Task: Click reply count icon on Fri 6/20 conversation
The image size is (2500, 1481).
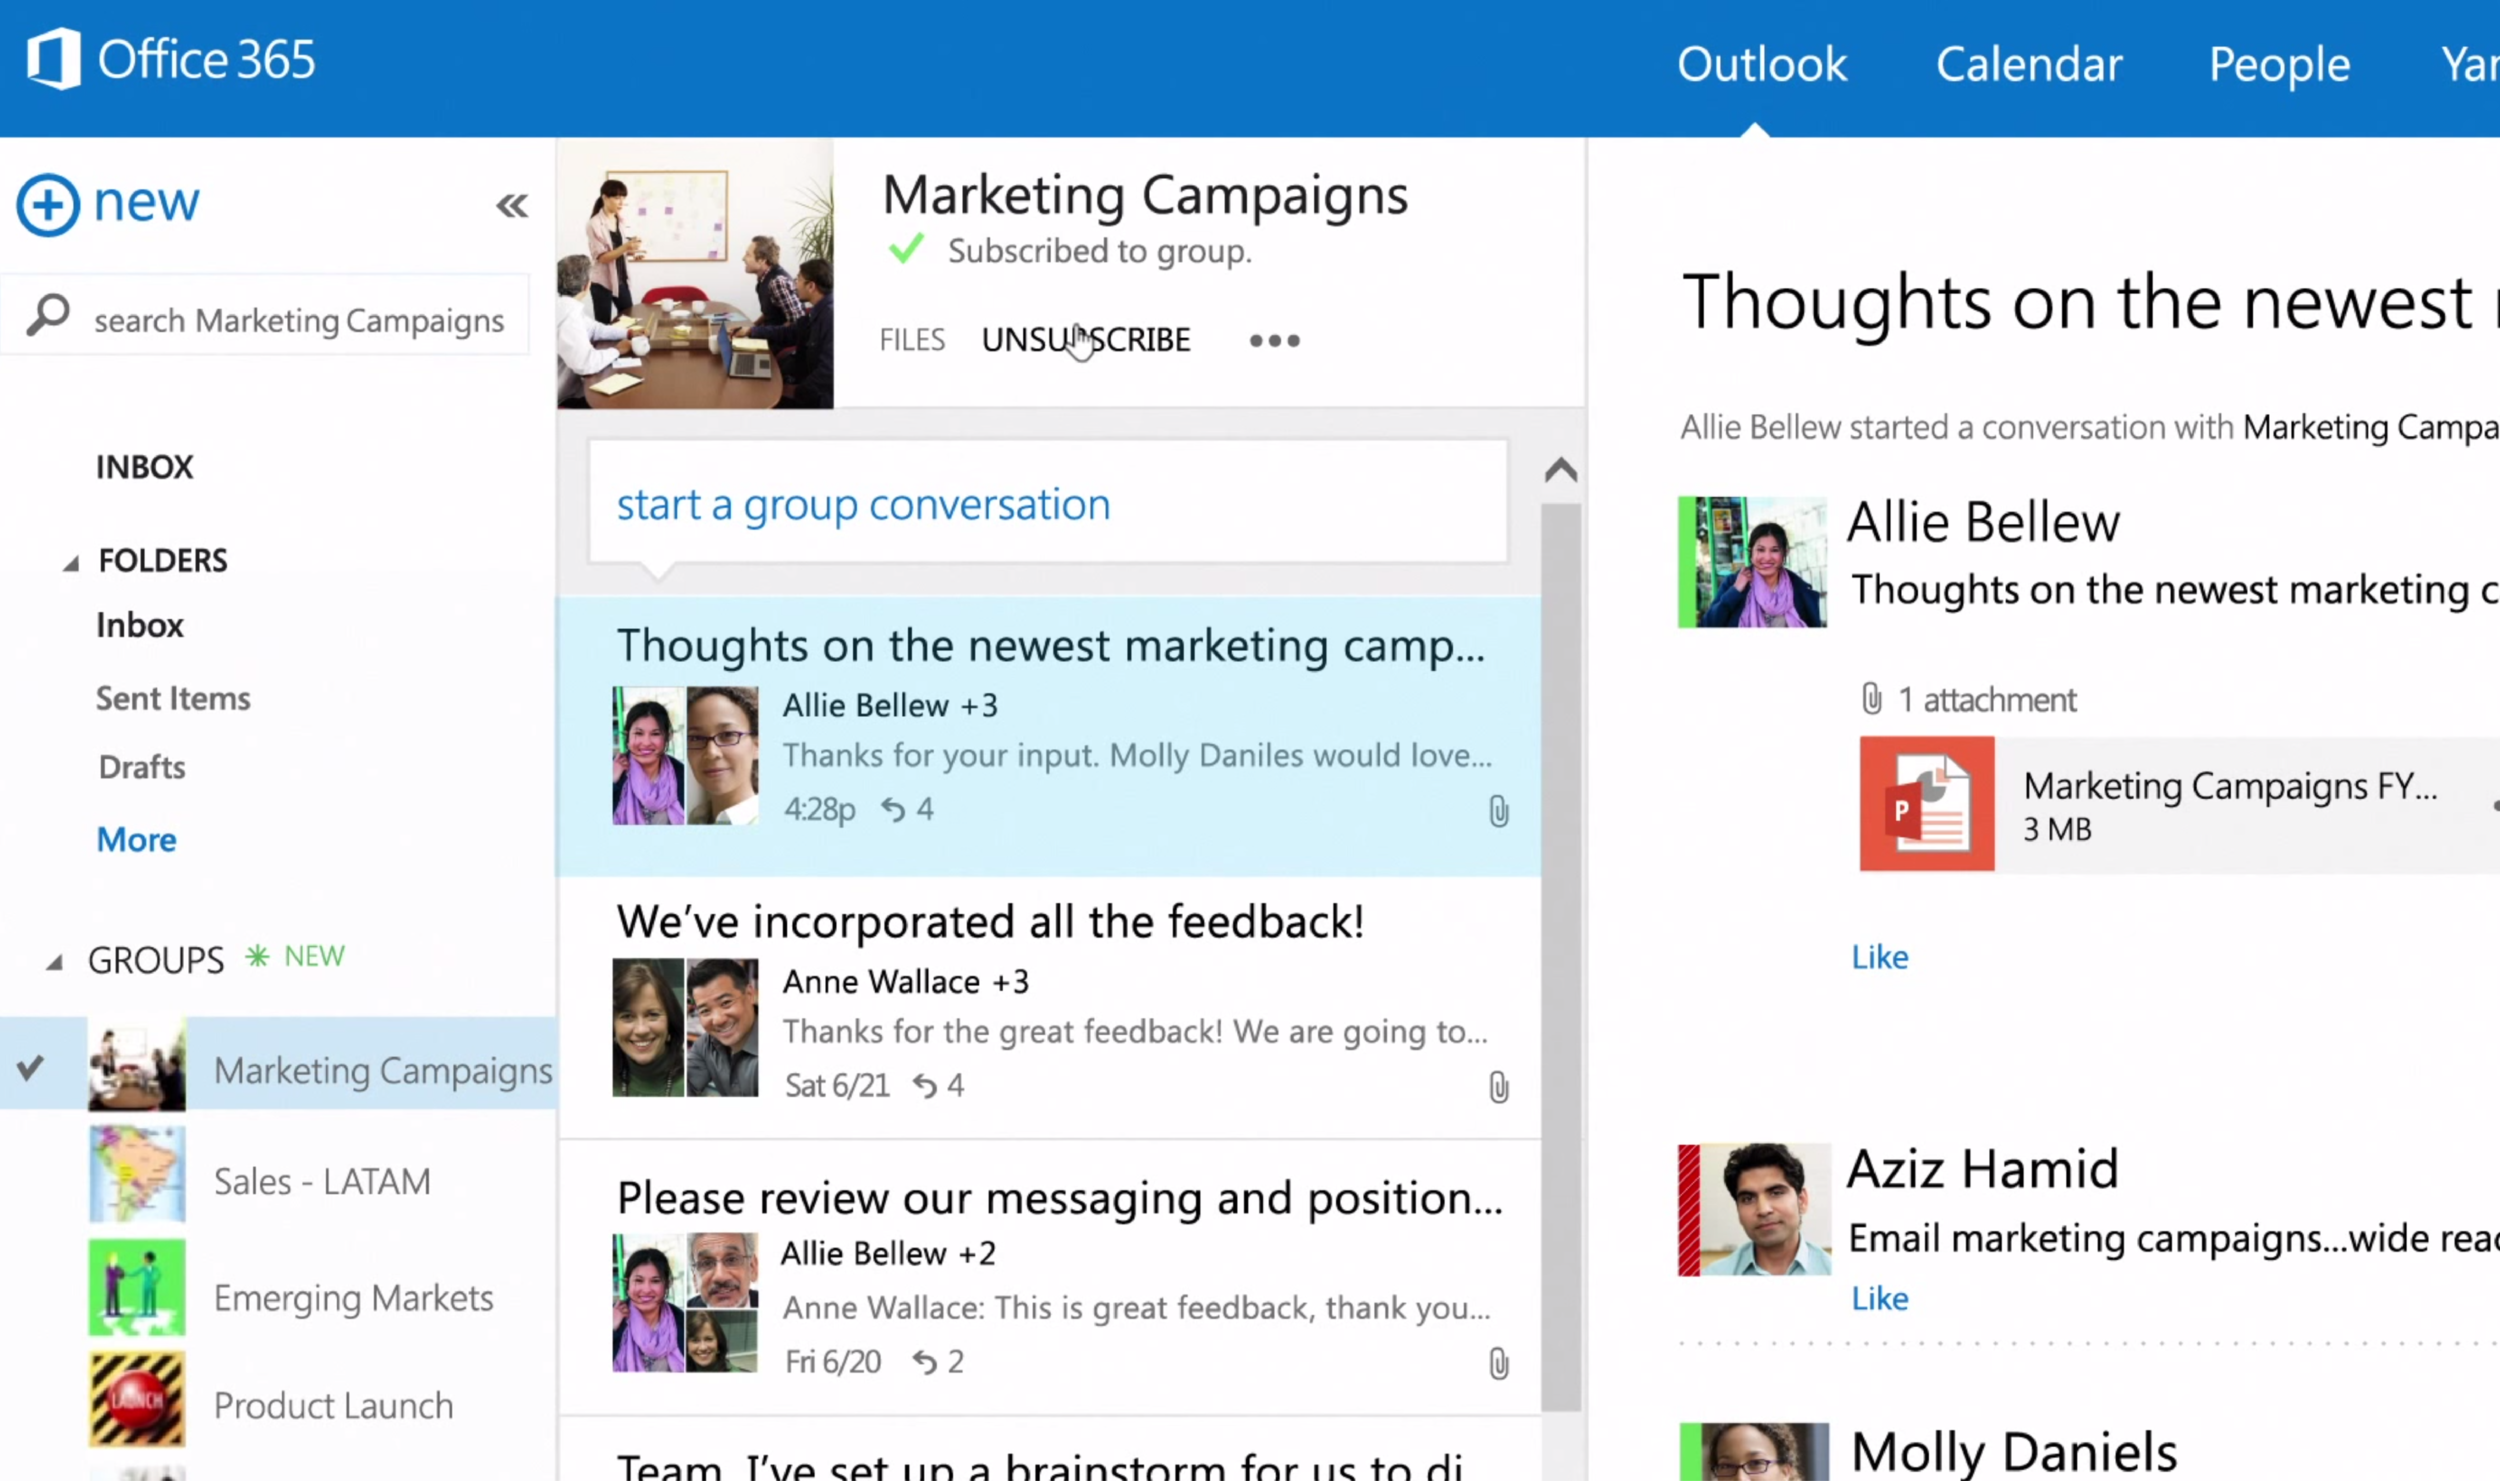Action: click(924, 1361)
